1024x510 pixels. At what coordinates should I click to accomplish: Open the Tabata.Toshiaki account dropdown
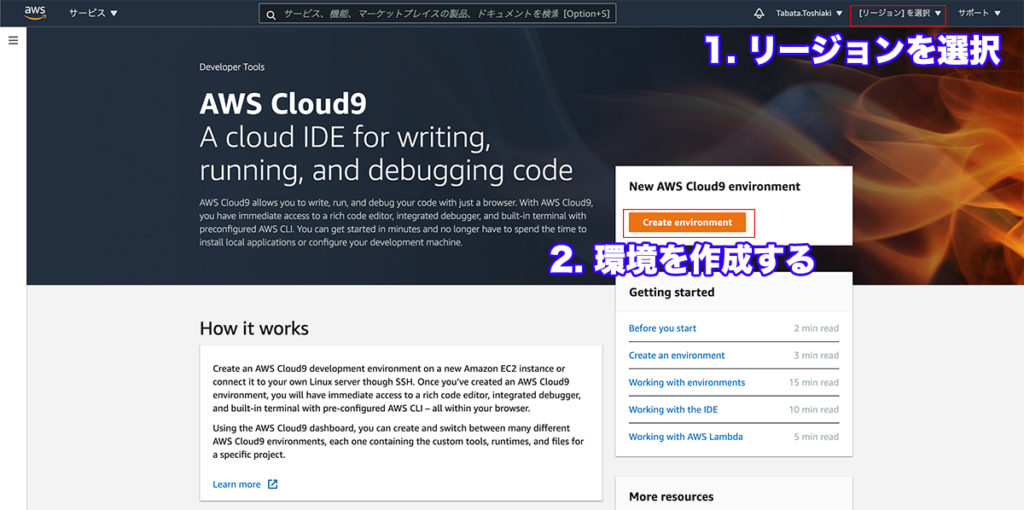809,13
